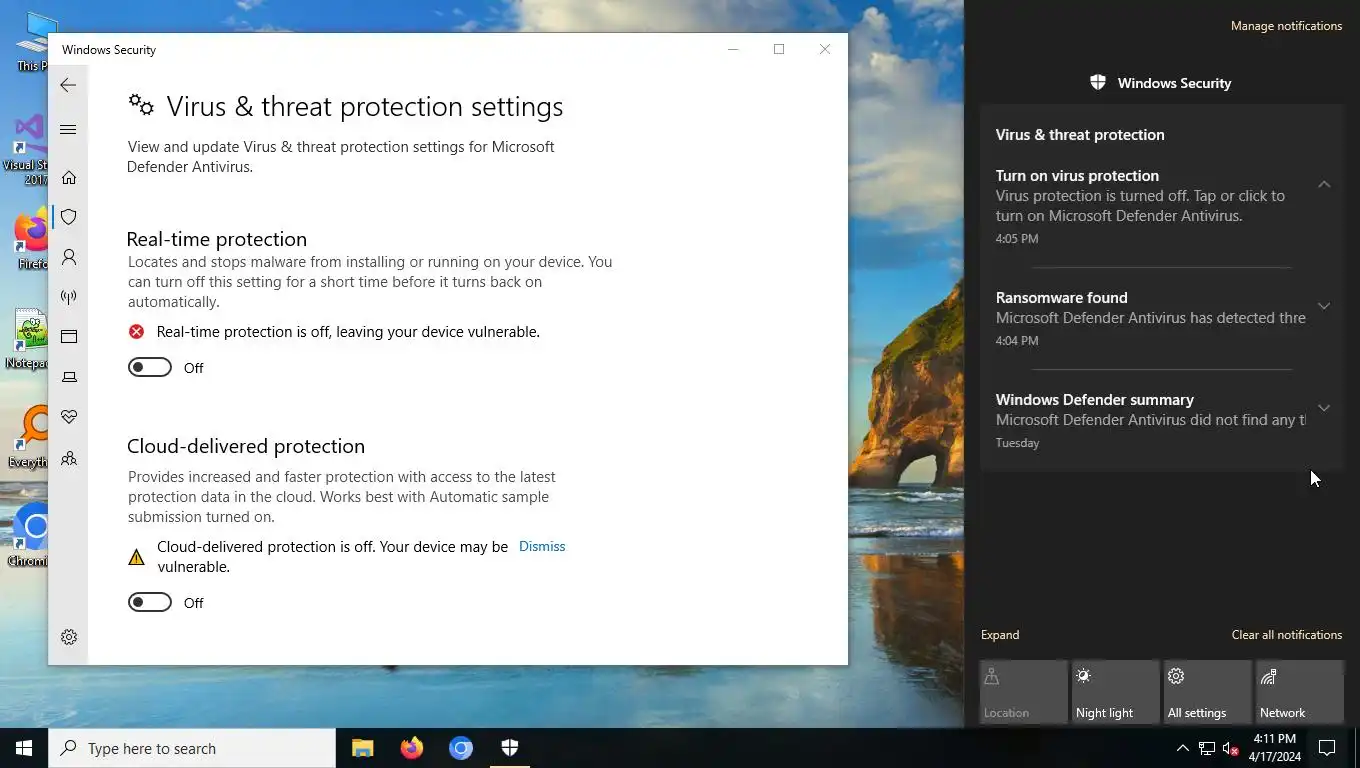Open Family options sidebar icon
The height and width of the screenshot is (768, 1360).
click(69, 459)
